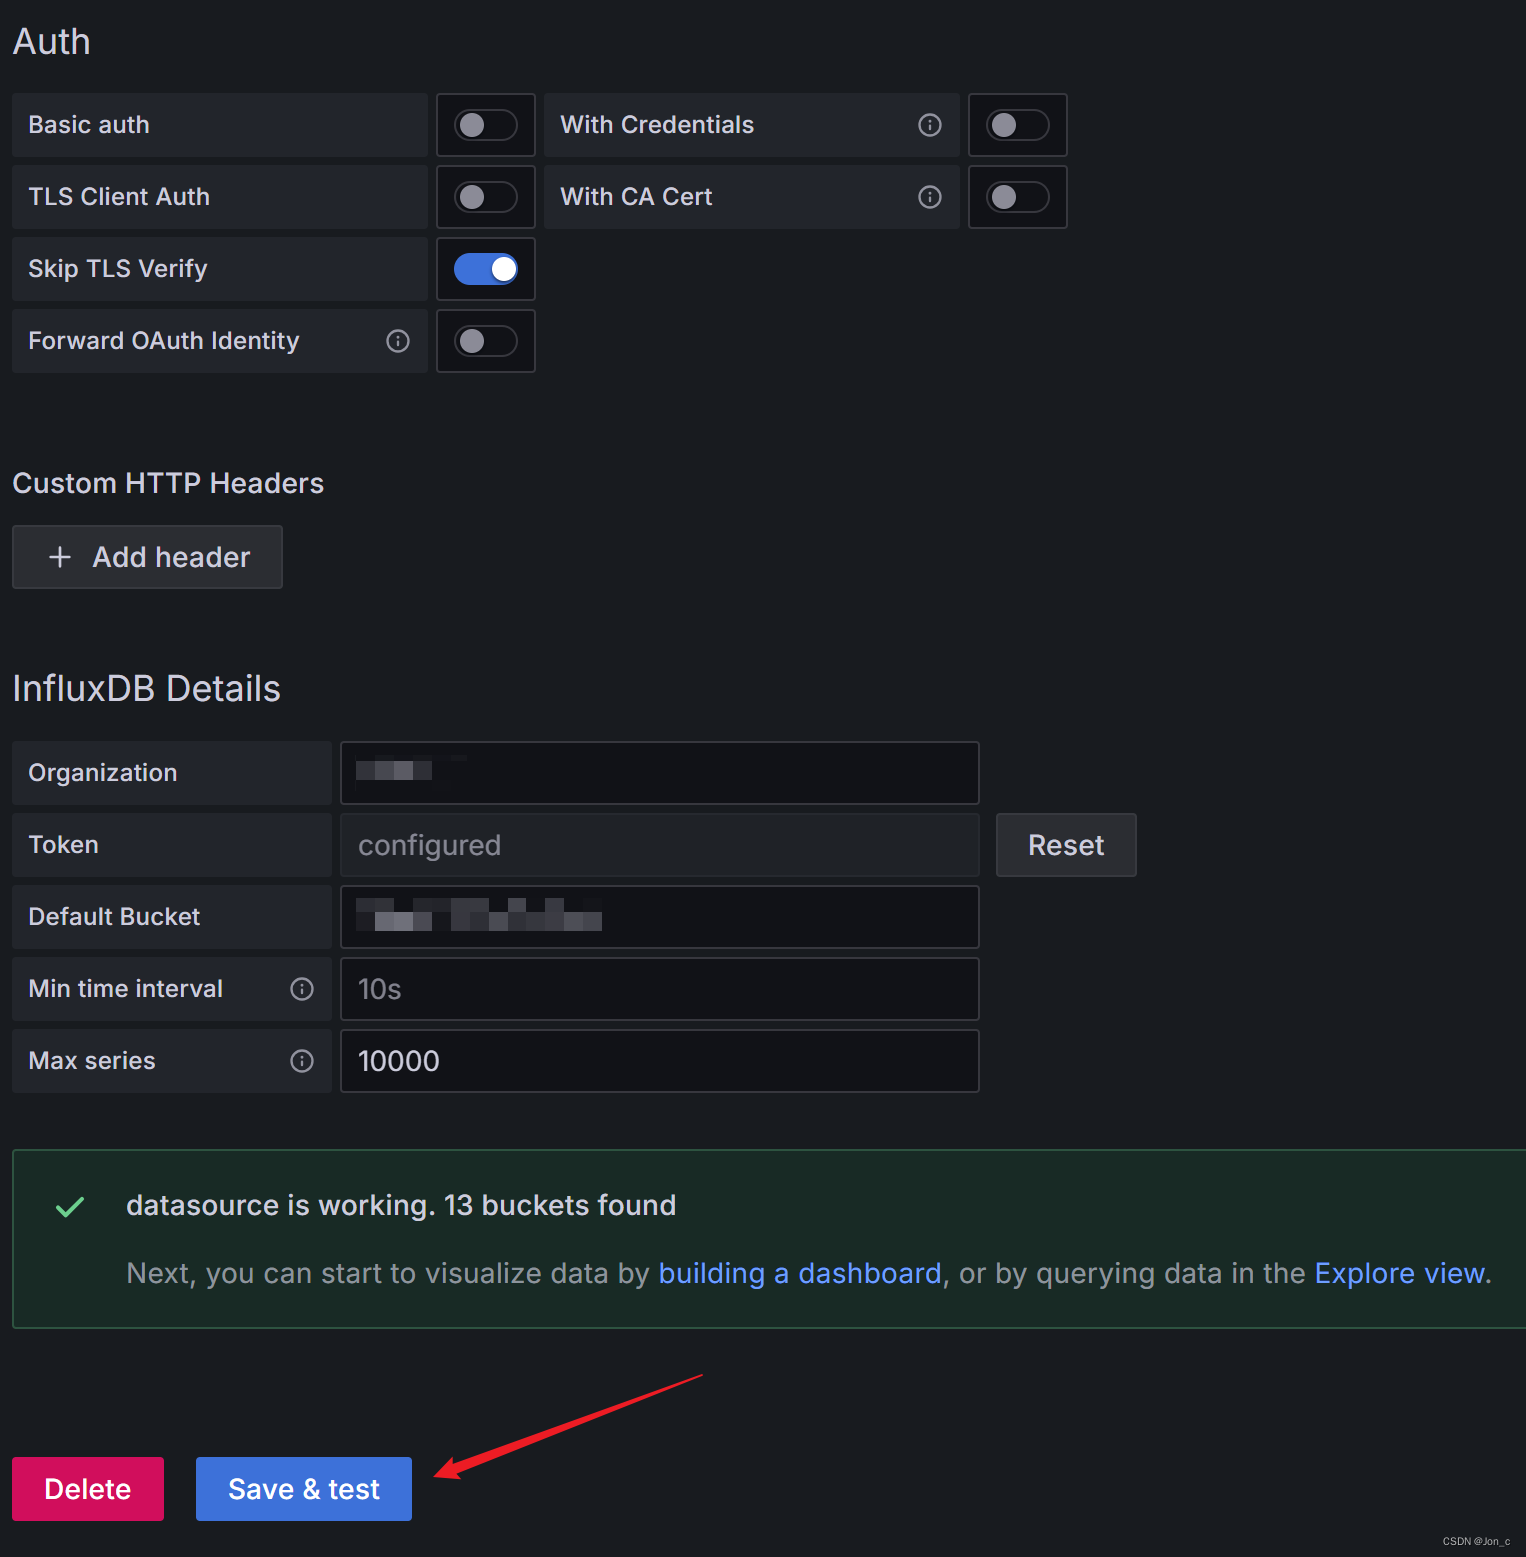1526x1557 pixels.
Task: Click the 'Custom HTTP Headers' heading
Action: [168, 484]
